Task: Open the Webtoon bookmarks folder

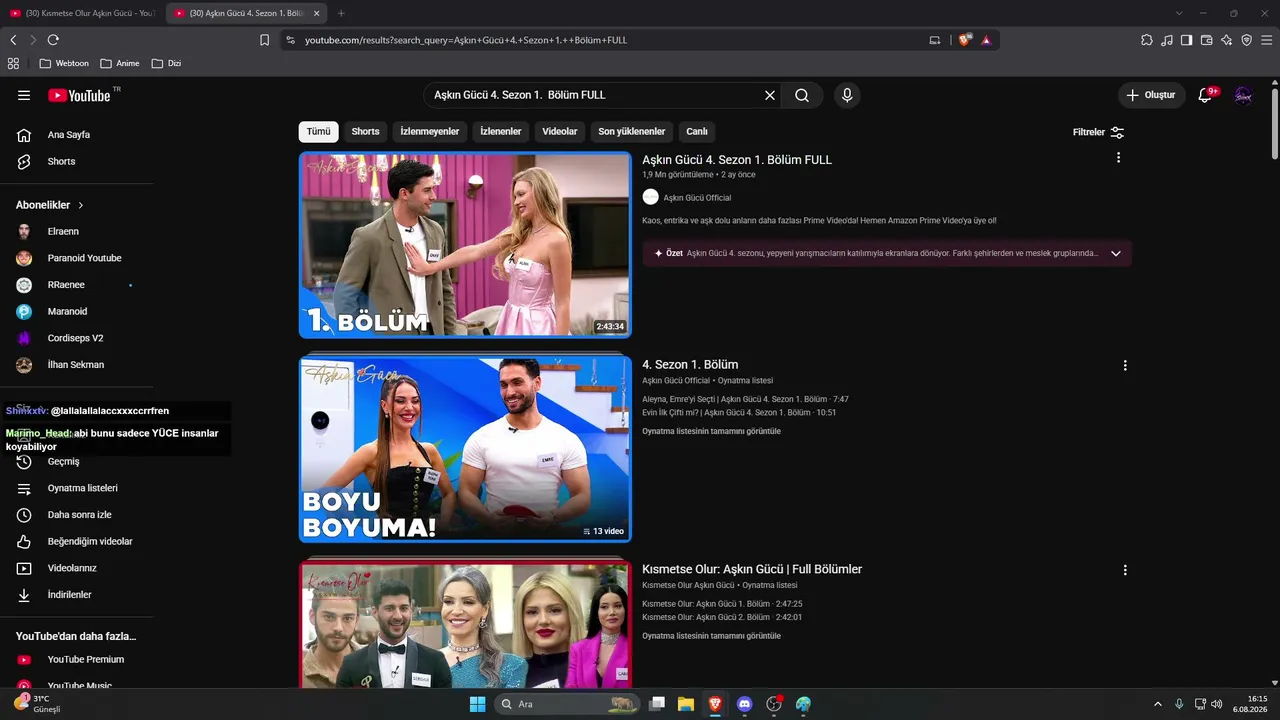Action: (64, 63)
